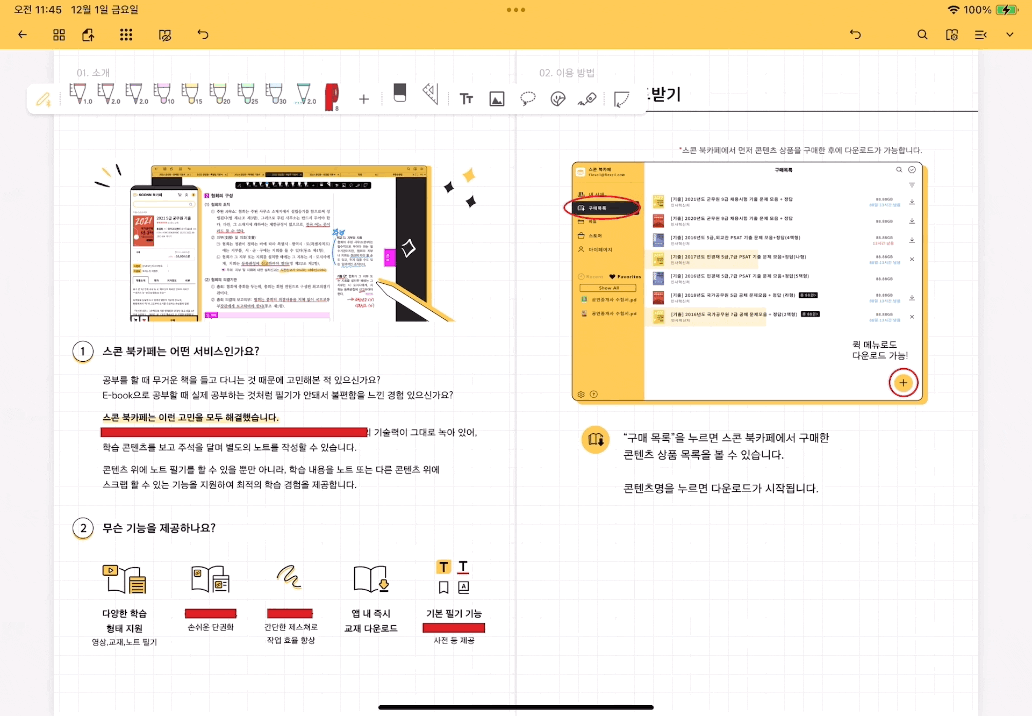Select the lasso selection tool

527,99
